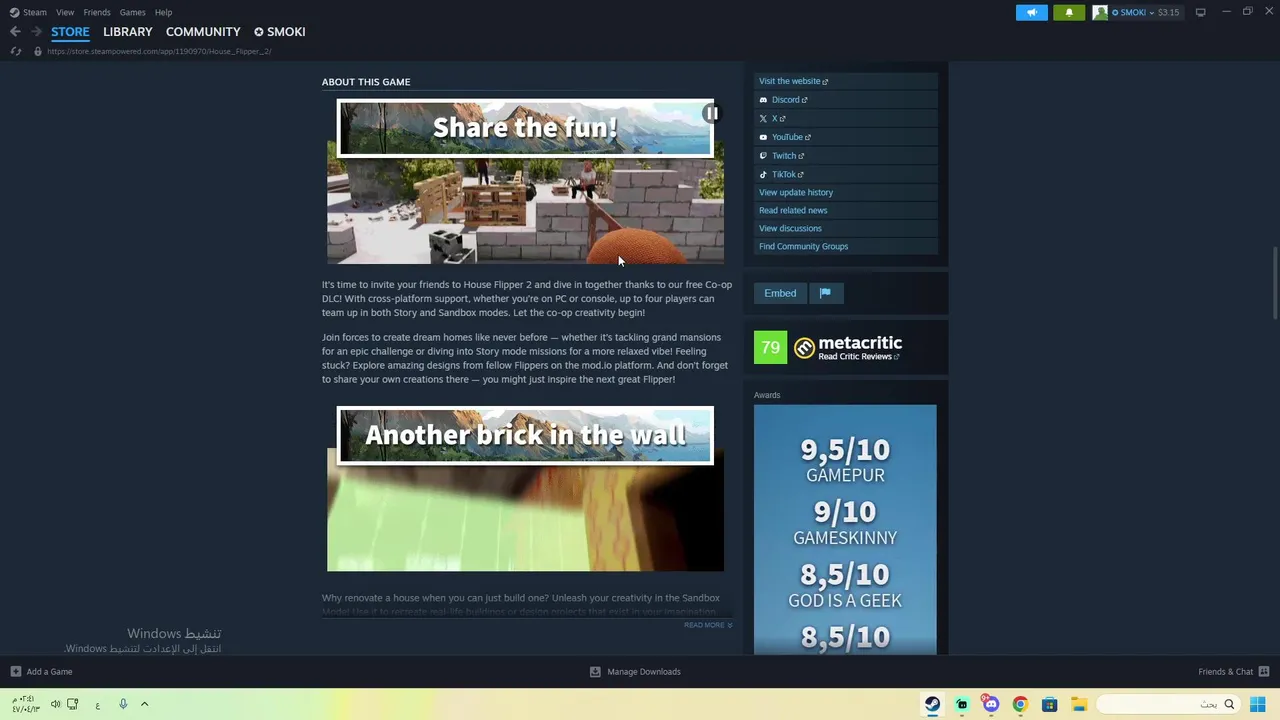Open the Games menu
The width and height of the screenshot is (1280, 720).
pos(132,12)
